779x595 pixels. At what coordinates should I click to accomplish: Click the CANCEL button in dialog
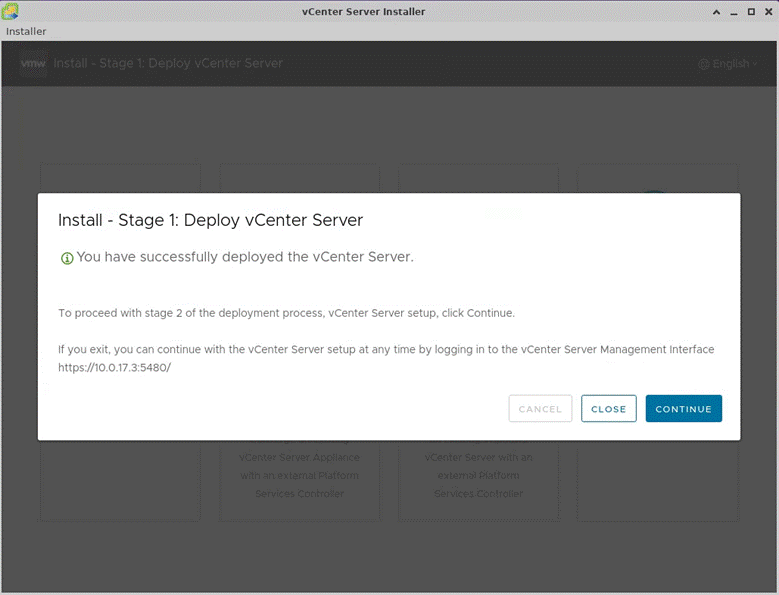(540, 408)
